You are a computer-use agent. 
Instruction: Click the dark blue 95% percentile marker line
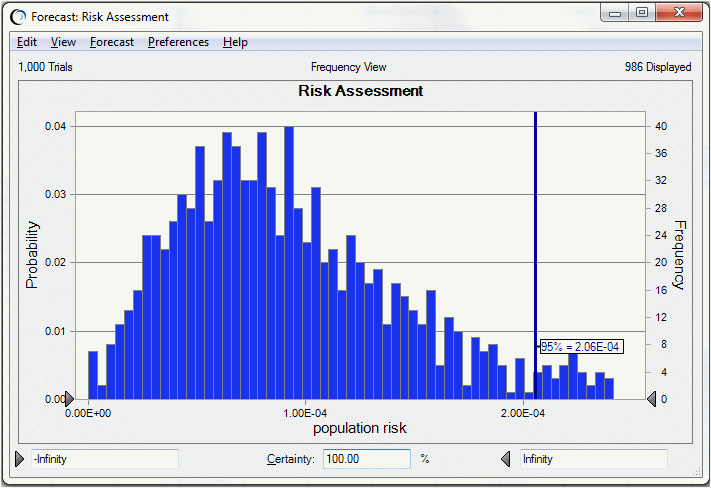coord(536,227)
